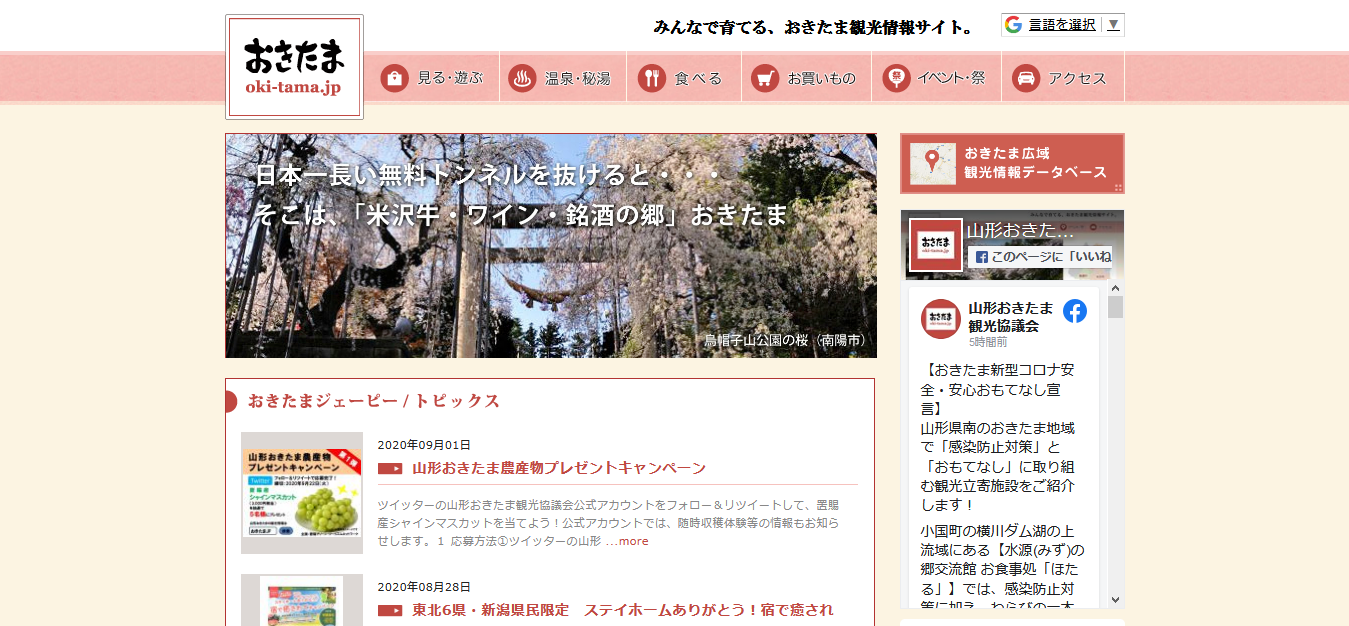
Task: Click the このページに「いいね」 button
Action: (x=1040, y=257)
